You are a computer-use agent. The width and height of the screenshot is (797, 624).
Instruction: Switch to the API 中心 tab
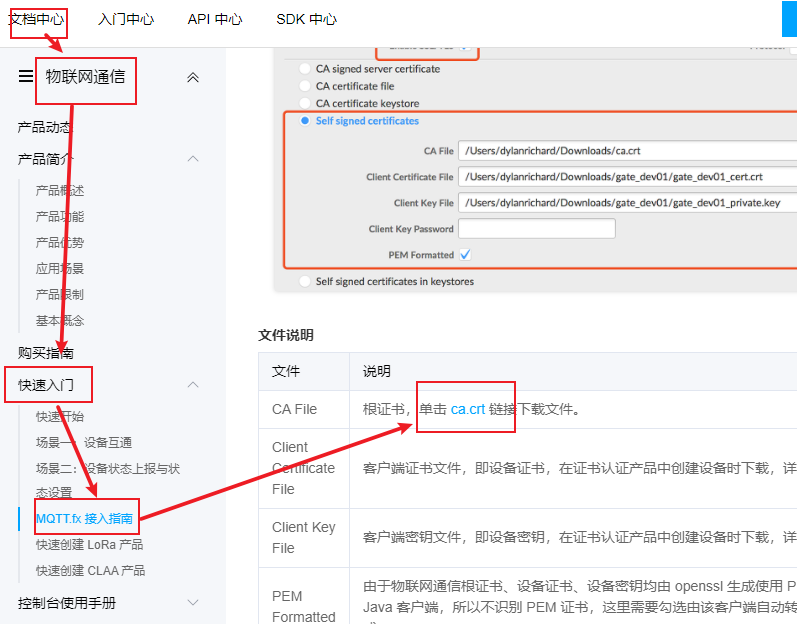215,19
